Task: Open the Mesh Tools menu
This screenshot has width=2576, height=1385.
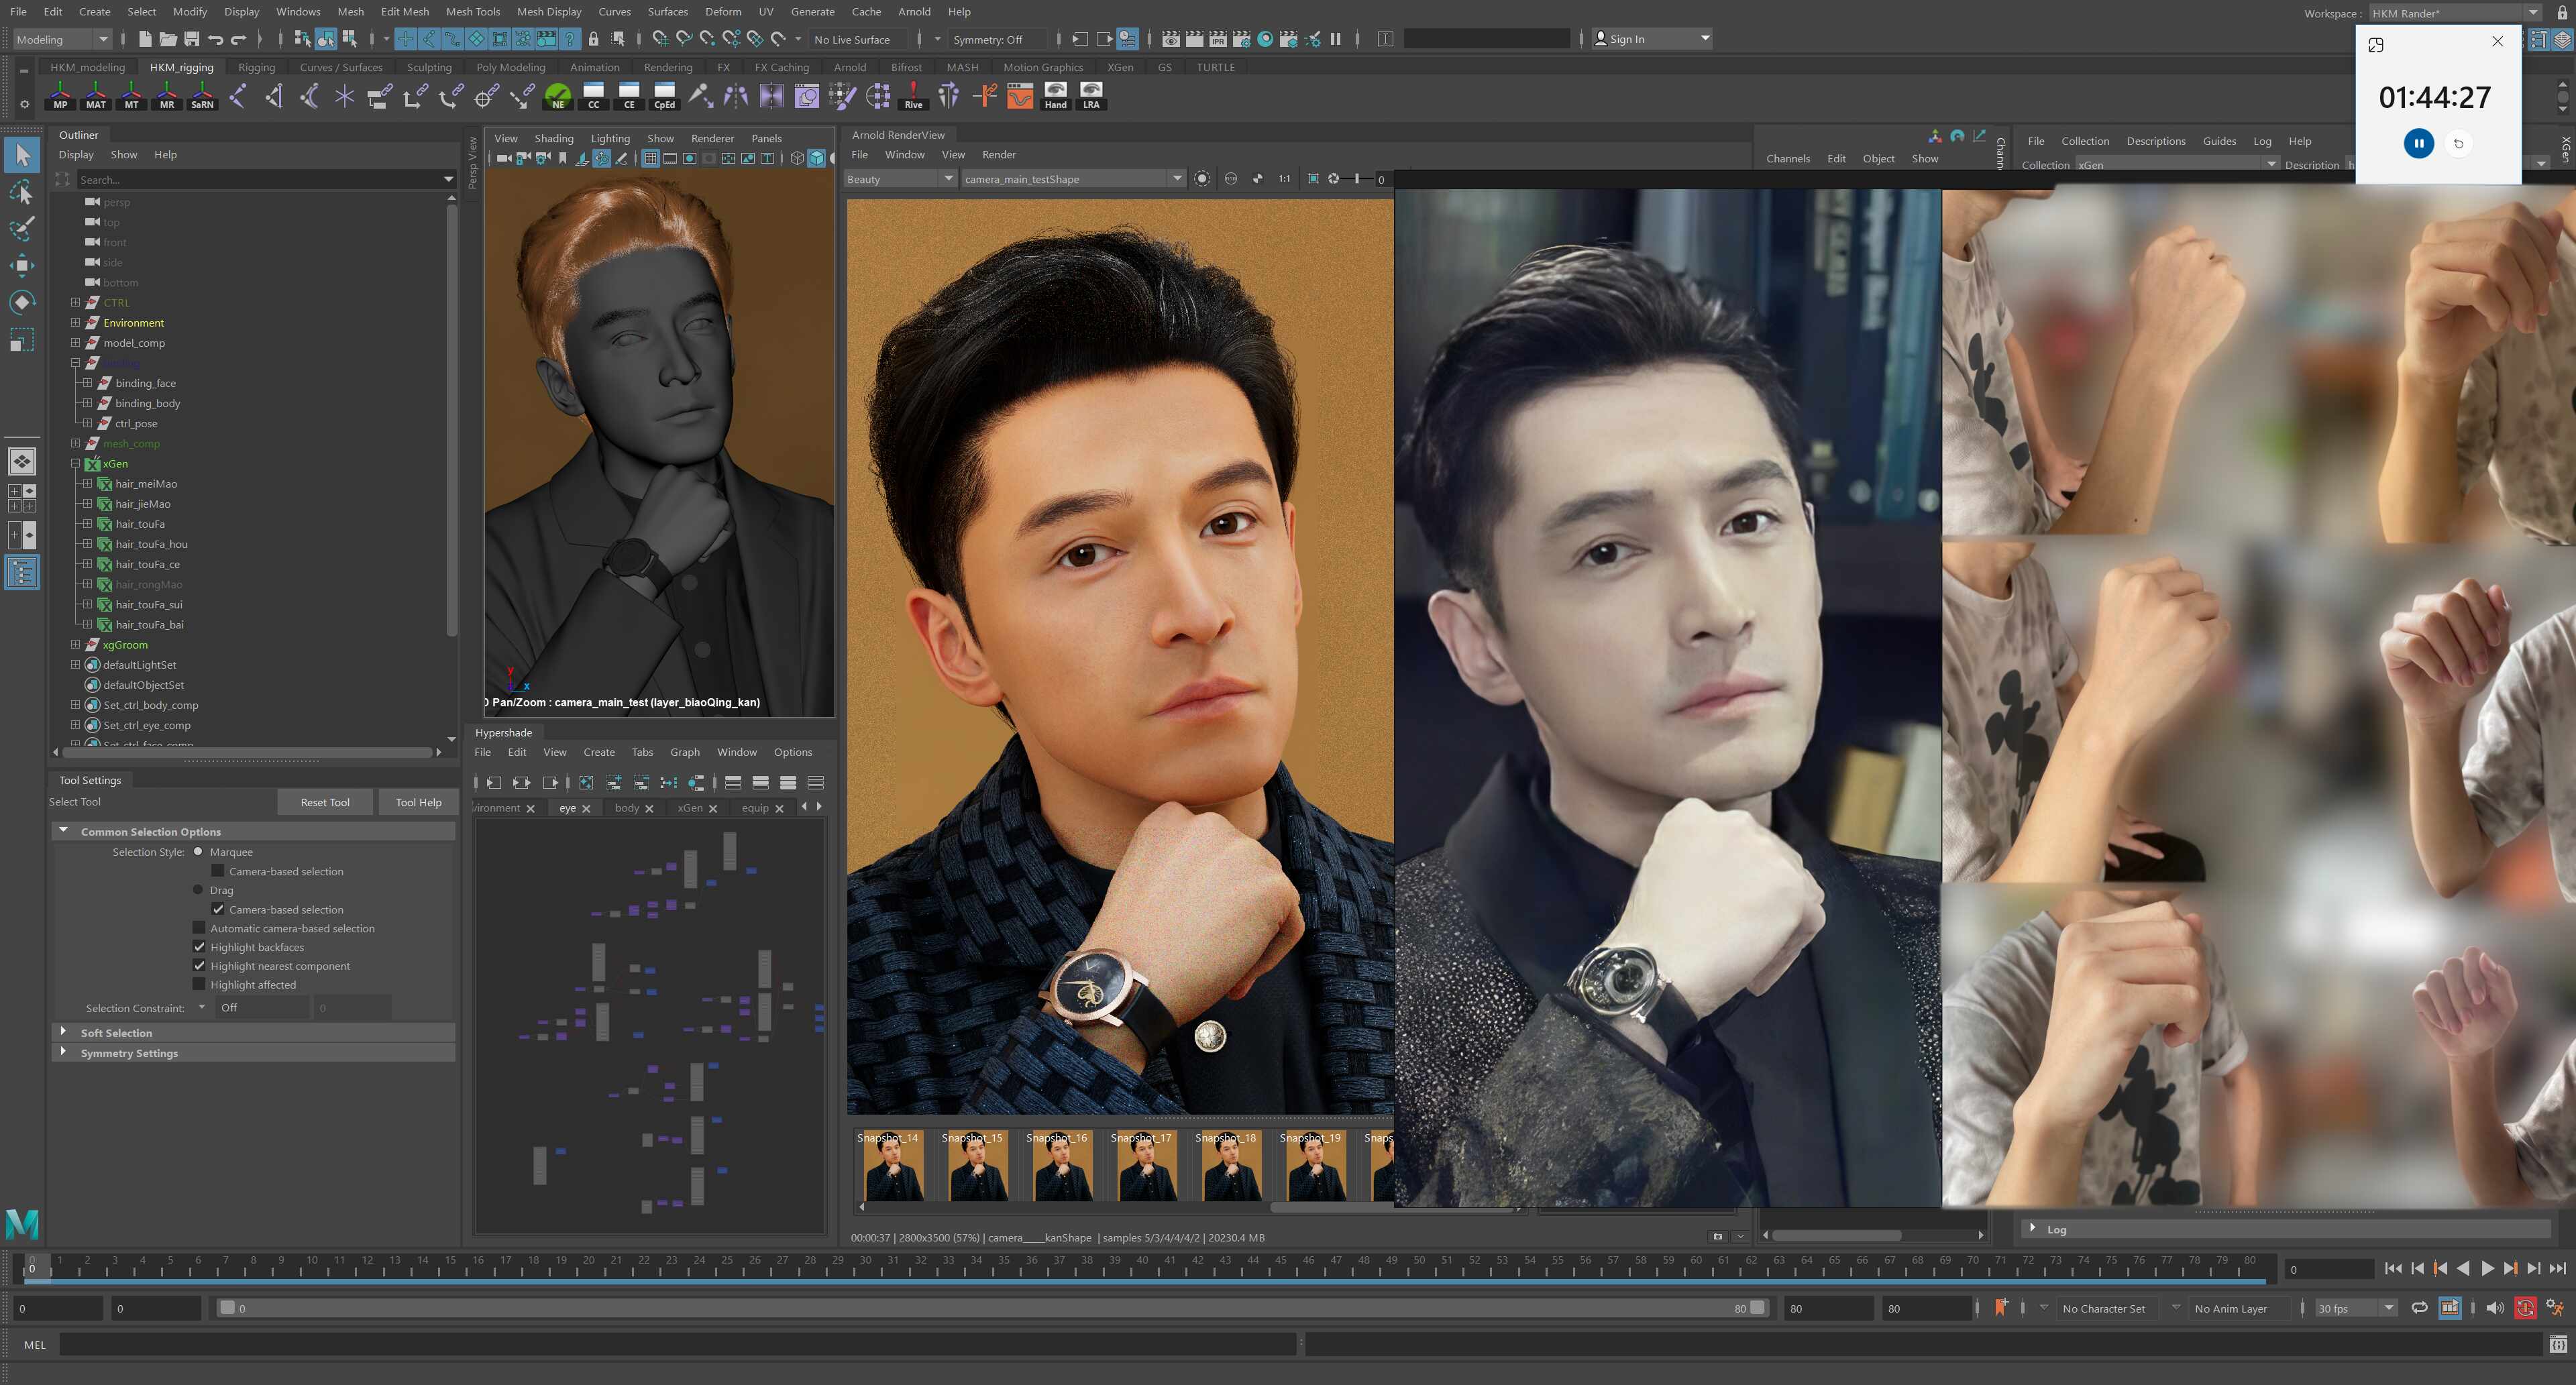Action: [x=472, y=12]
